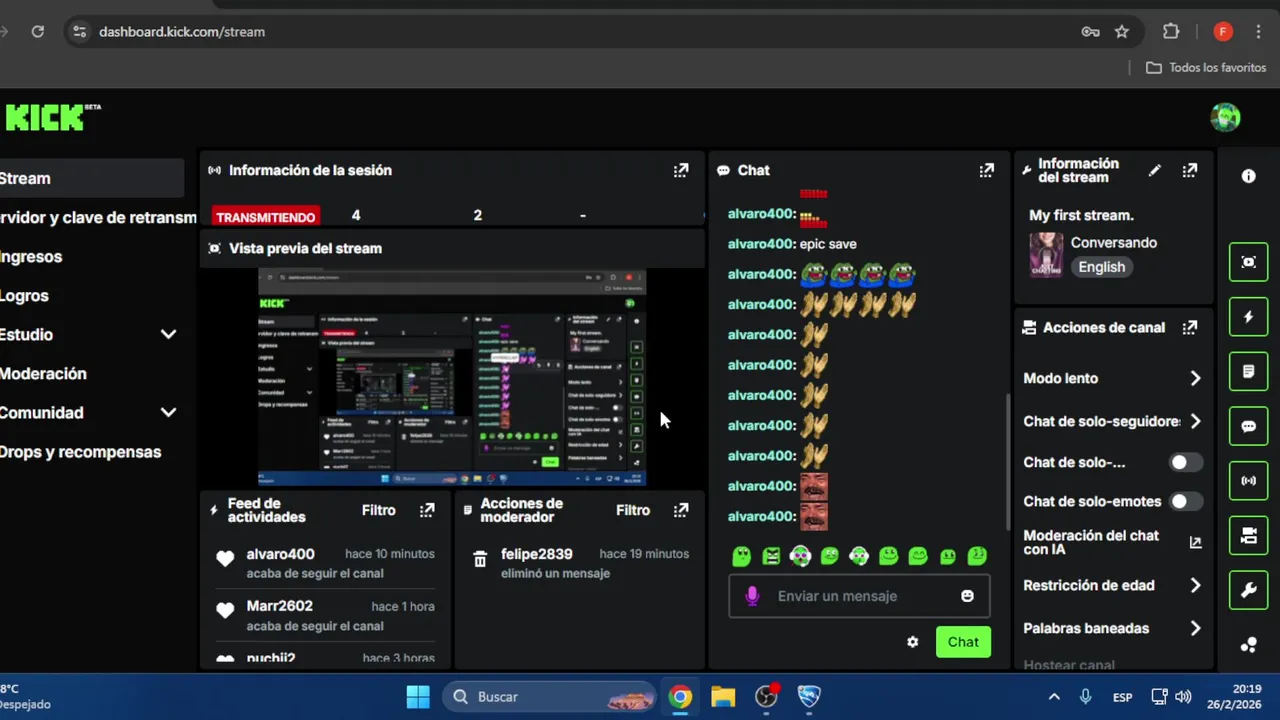Edit stream info with the pencil icon
Image resolution: width=1280 pixels, height=720 pixels.
(1155, 170)
